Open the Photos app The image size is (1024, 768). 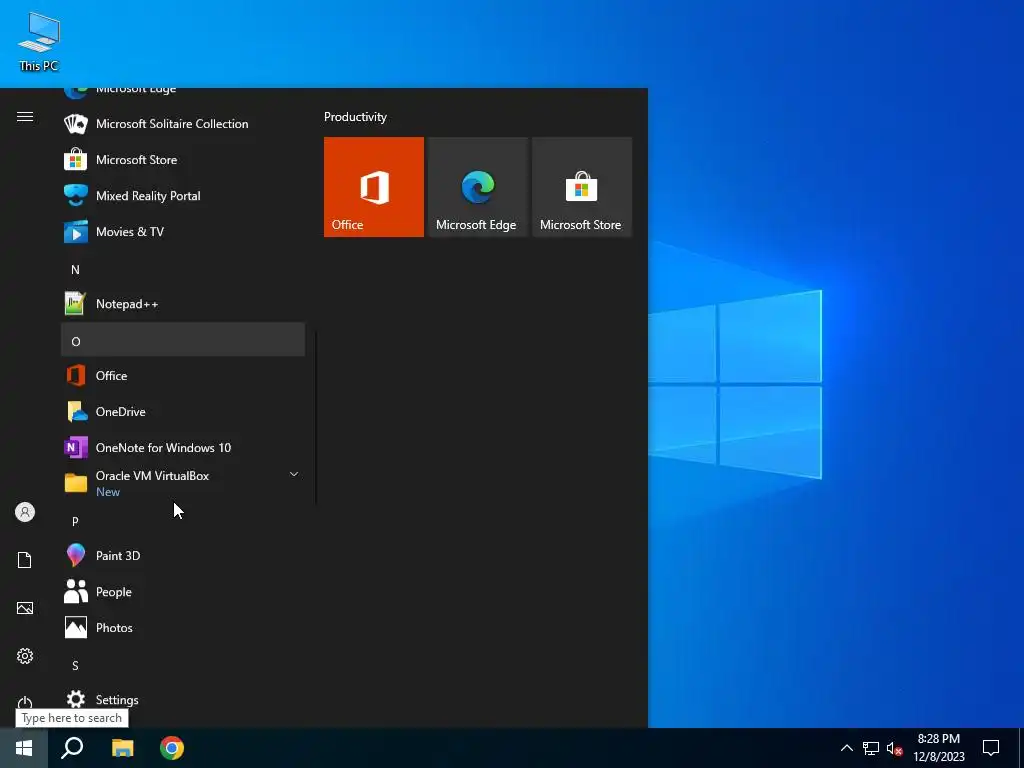[183, 628]
